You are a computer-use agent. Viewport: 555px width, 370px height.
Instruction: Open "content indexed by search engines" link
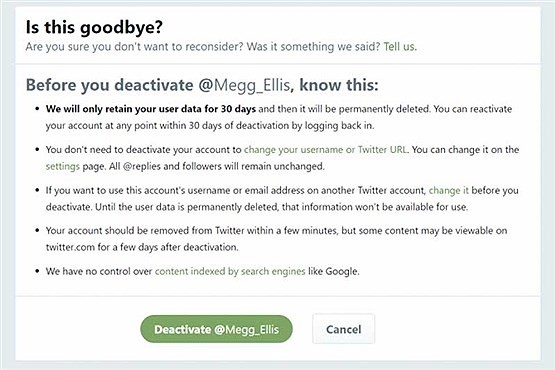(230, 271)
